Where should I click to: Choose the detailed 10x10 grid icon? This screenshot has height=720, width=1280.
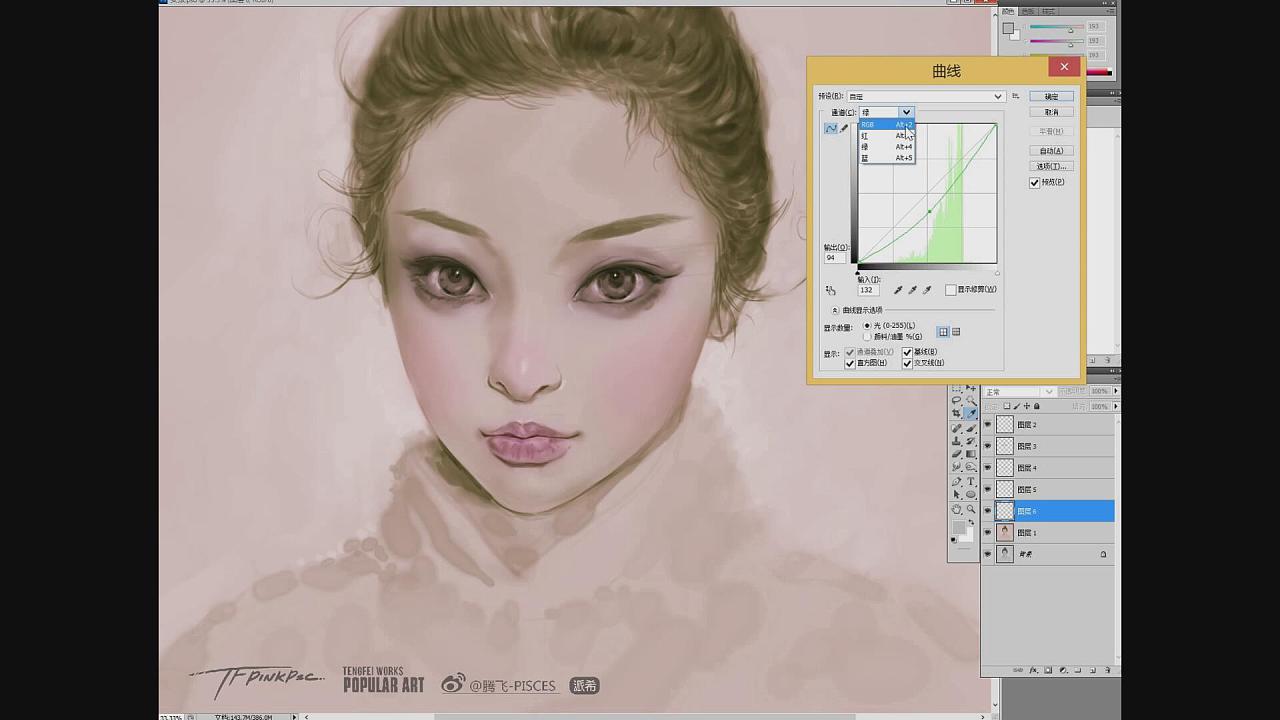[x=956, y=331]
